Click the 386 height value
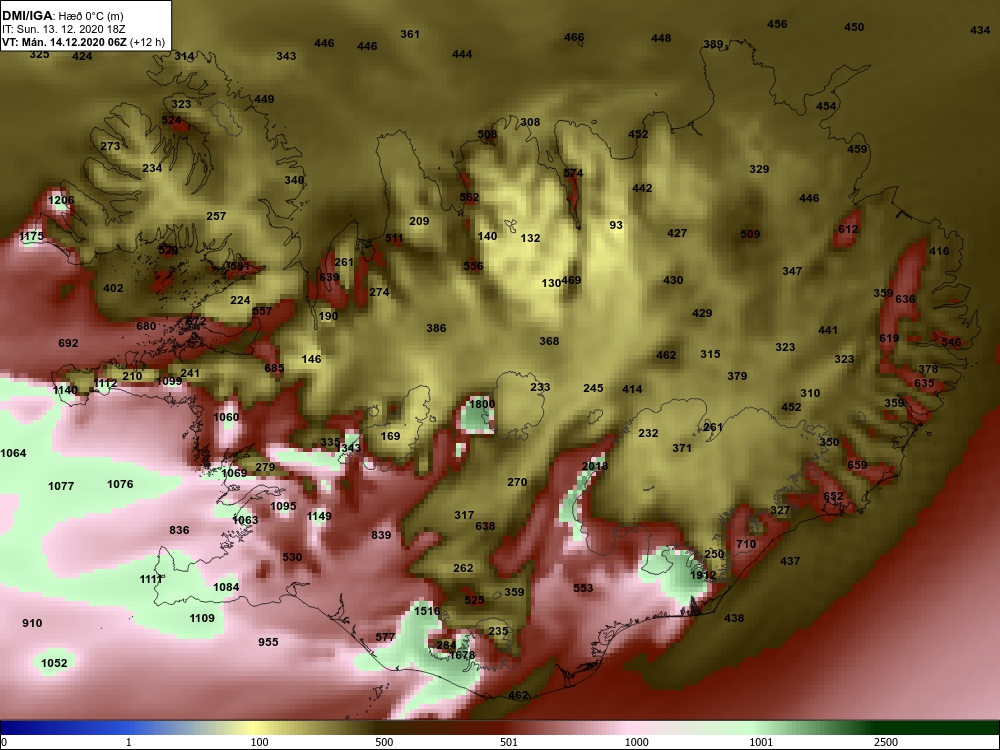This screenshot has height=750, width=1000. [x=436, y=328]
